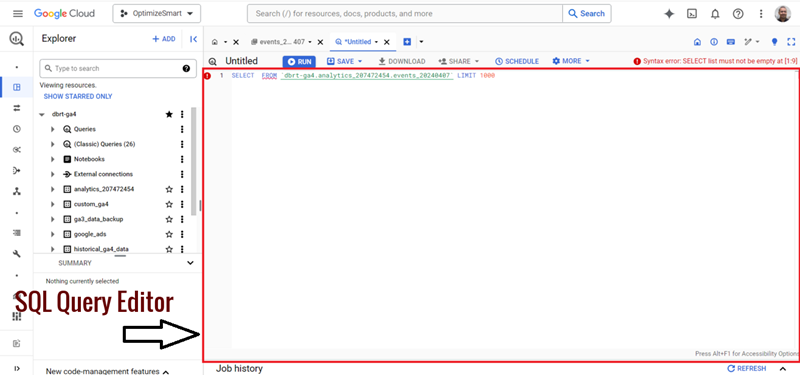Screen dimensions: 800x375
Task: Expand the External connections node
Action: pyautogui.click(x=53, y=174)
